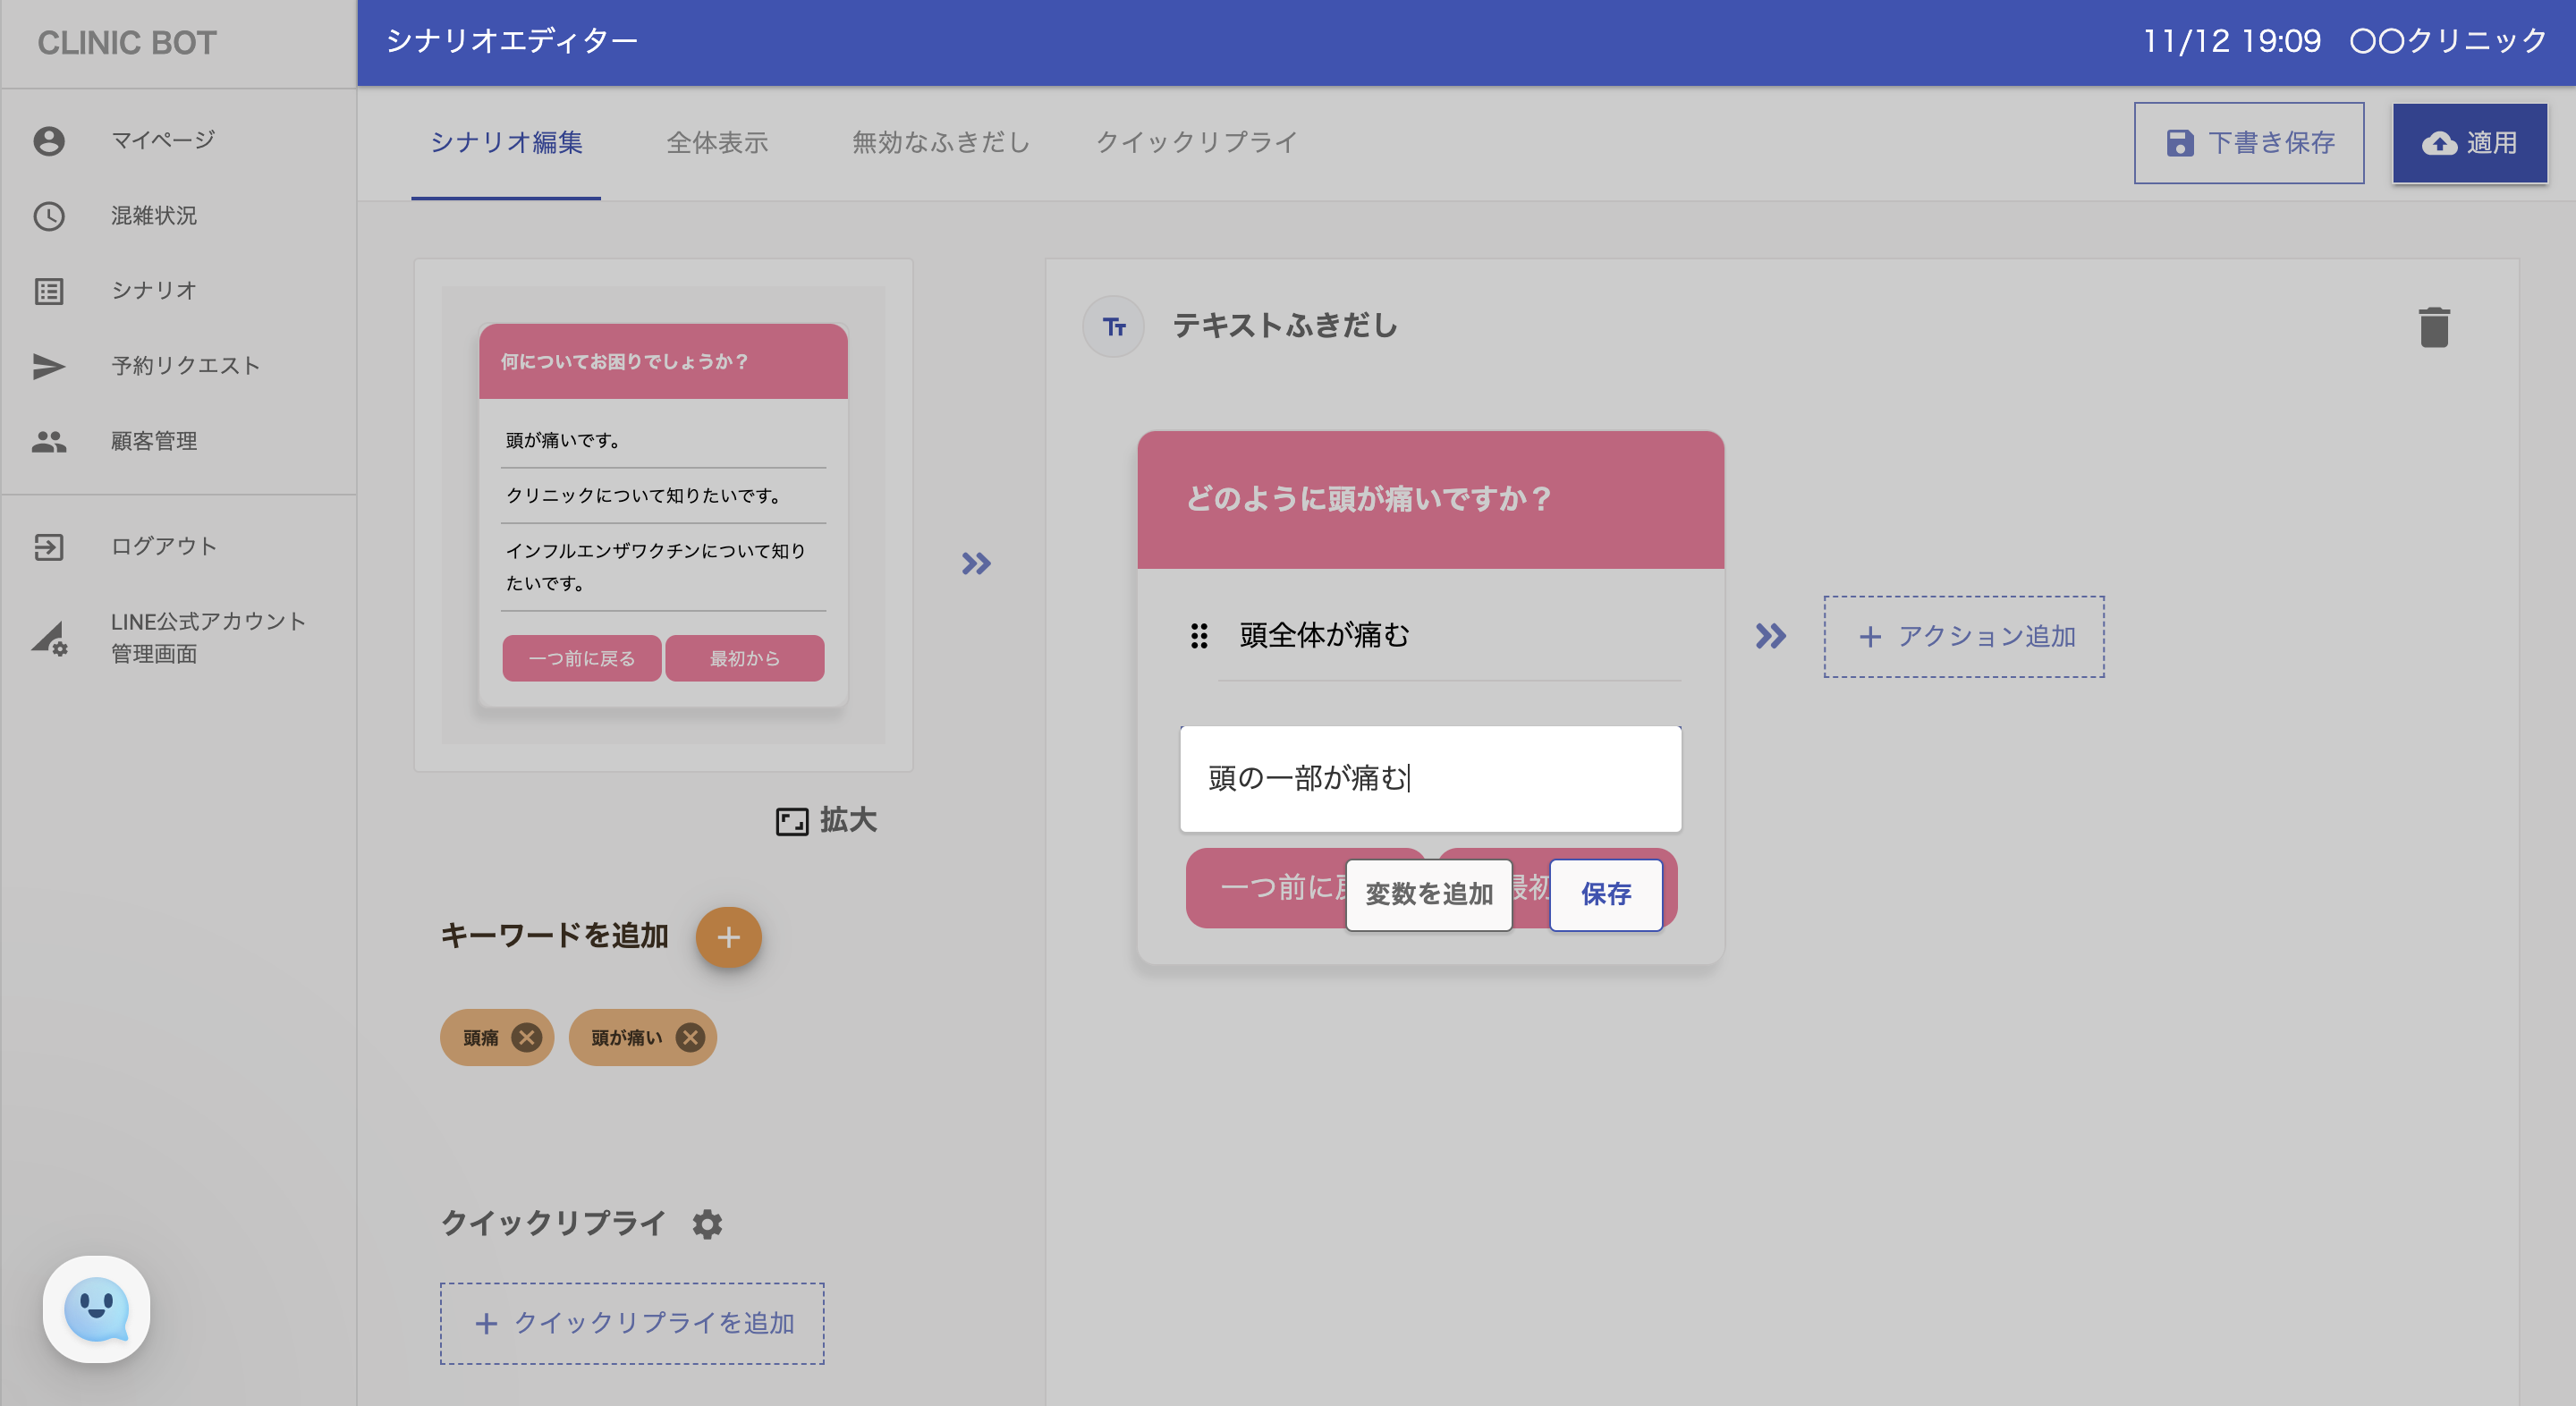Open マイページ in the sidebar
Viewport: 2576px width, 1406px height.
pos(162,140)
